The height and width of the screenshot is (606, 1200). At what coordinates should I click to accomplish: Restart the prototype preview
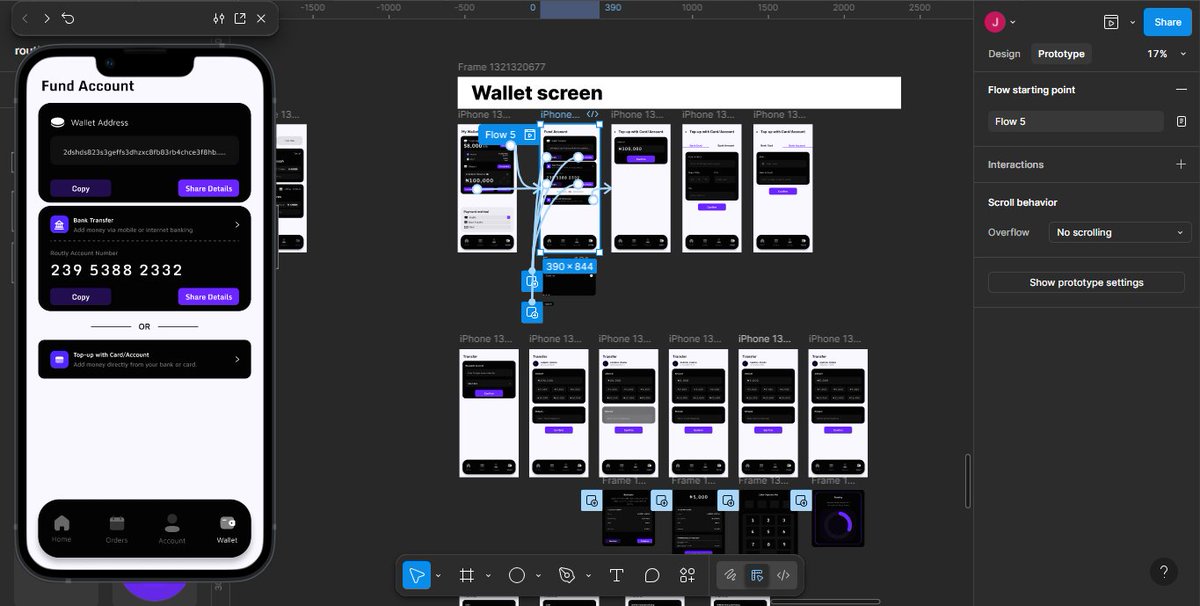tap(68, 18)
